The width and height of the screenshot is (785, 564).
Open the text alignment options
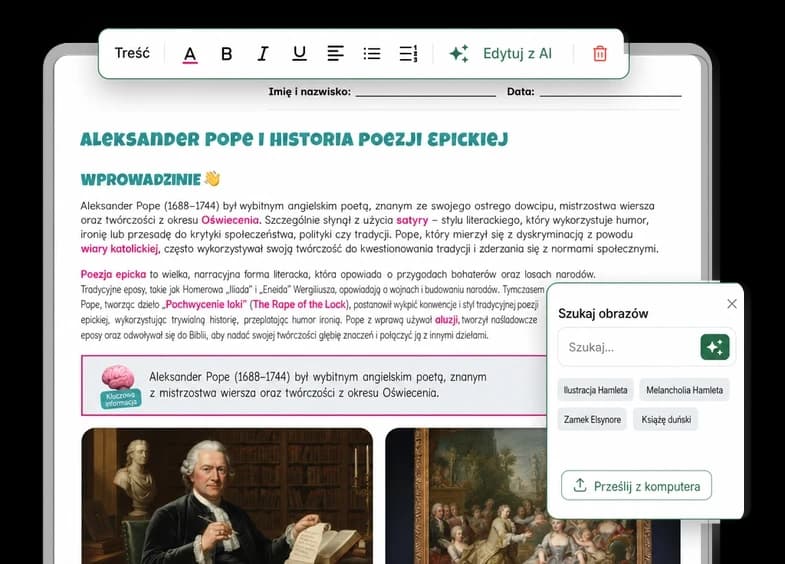[x=335, y=54]
